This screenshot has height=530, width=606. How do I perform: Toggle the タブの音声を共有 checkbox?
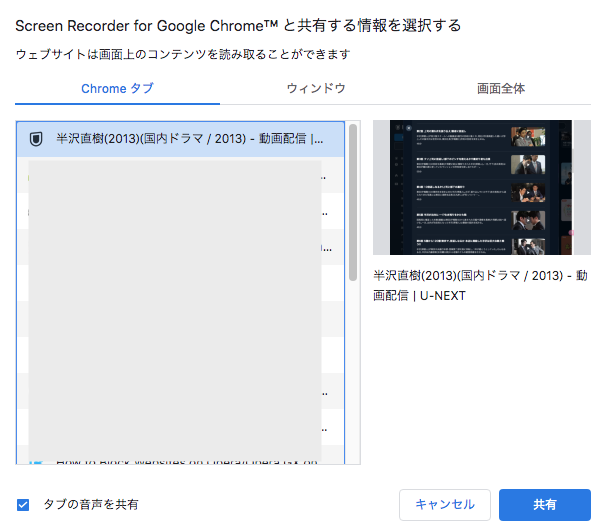pyautogui.click(x=23, y=504)
